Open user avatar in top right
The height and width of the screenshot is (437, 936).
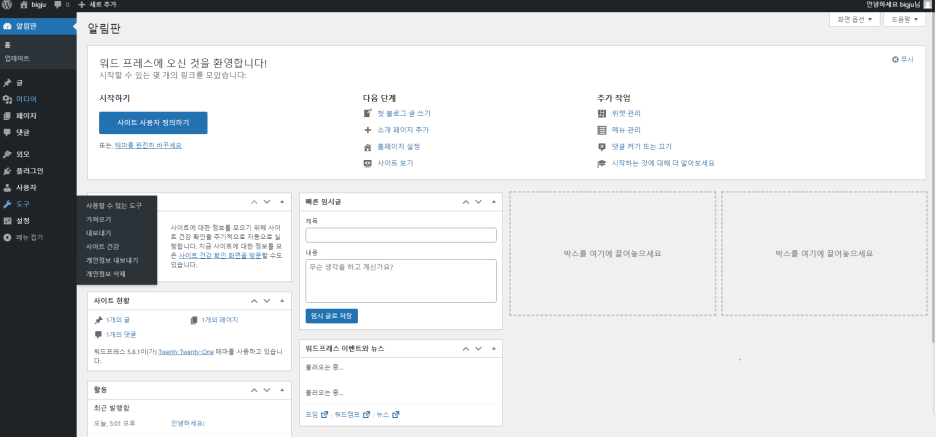927,4
